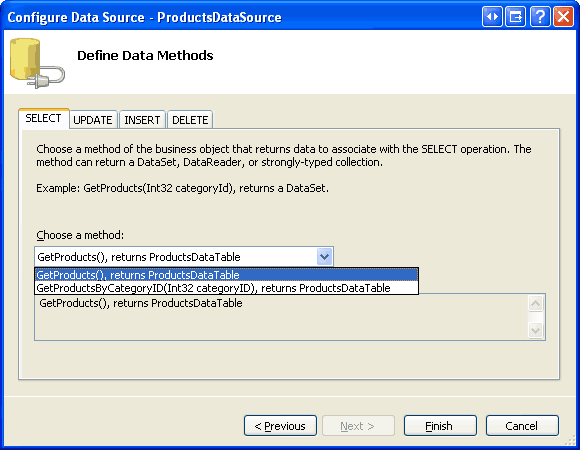
Task: Collapse the method list with the dropdown arrow
Action: point(324,257)
